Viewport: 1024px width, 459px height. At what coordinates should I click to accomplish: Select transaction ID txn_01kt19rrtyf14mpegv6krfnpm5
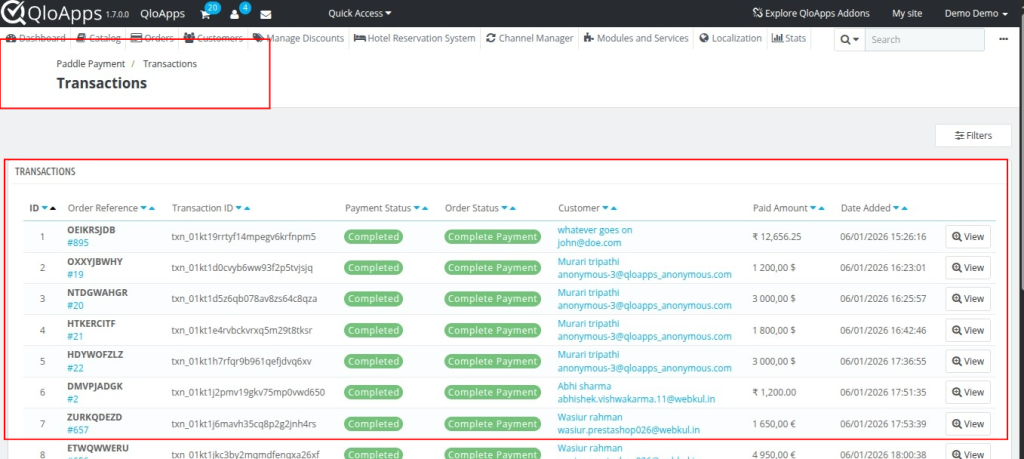[x=244, y=237]
